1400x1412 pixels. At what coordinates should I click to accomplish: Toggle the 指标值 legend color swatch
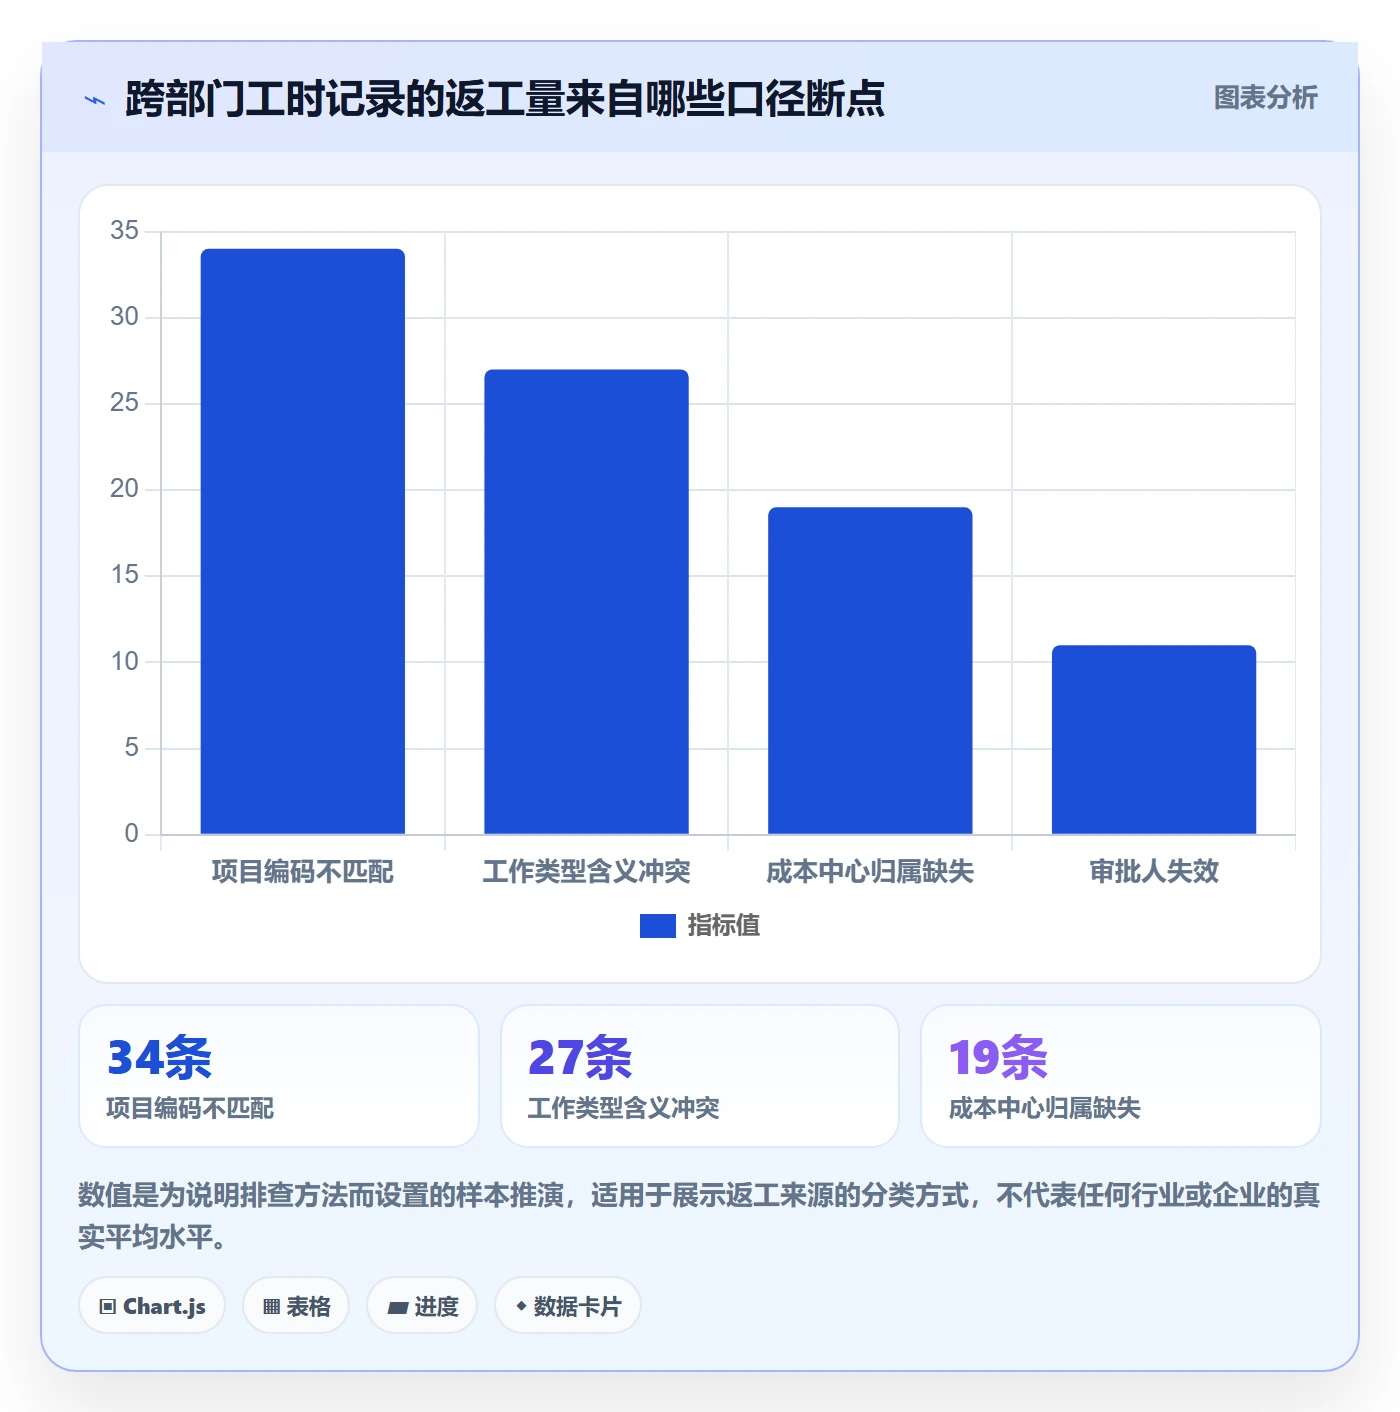click(657, 926)
